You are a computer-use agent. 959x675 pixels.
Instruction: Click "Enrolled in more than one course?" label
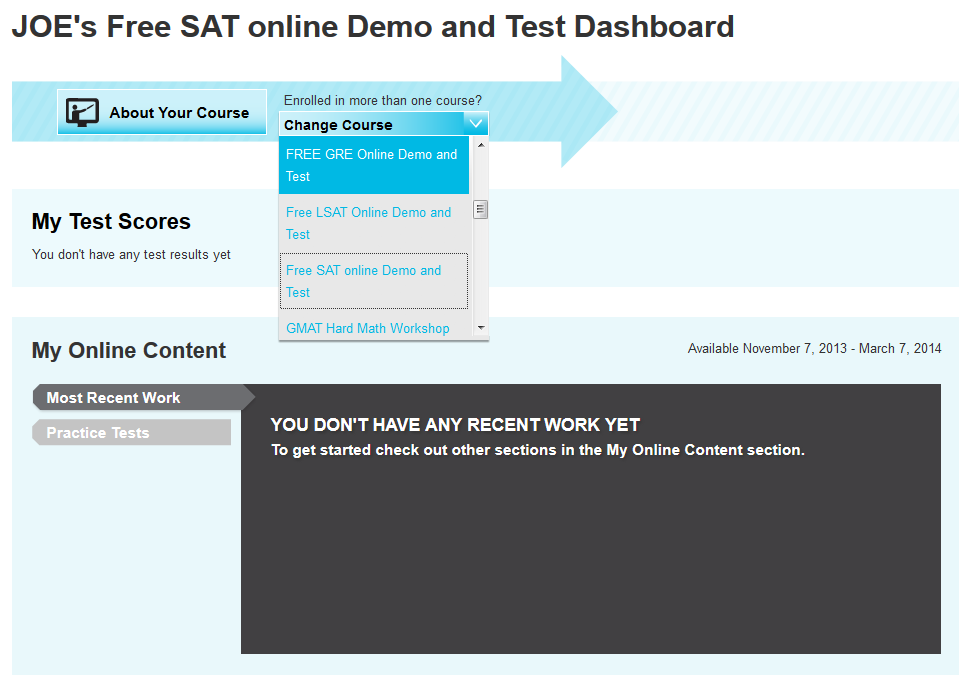(382, 101)
